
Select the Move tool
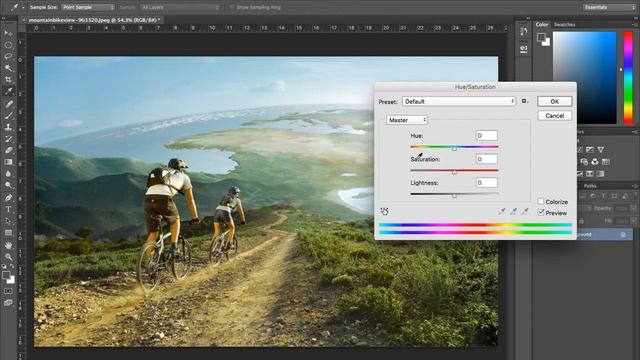8,33
